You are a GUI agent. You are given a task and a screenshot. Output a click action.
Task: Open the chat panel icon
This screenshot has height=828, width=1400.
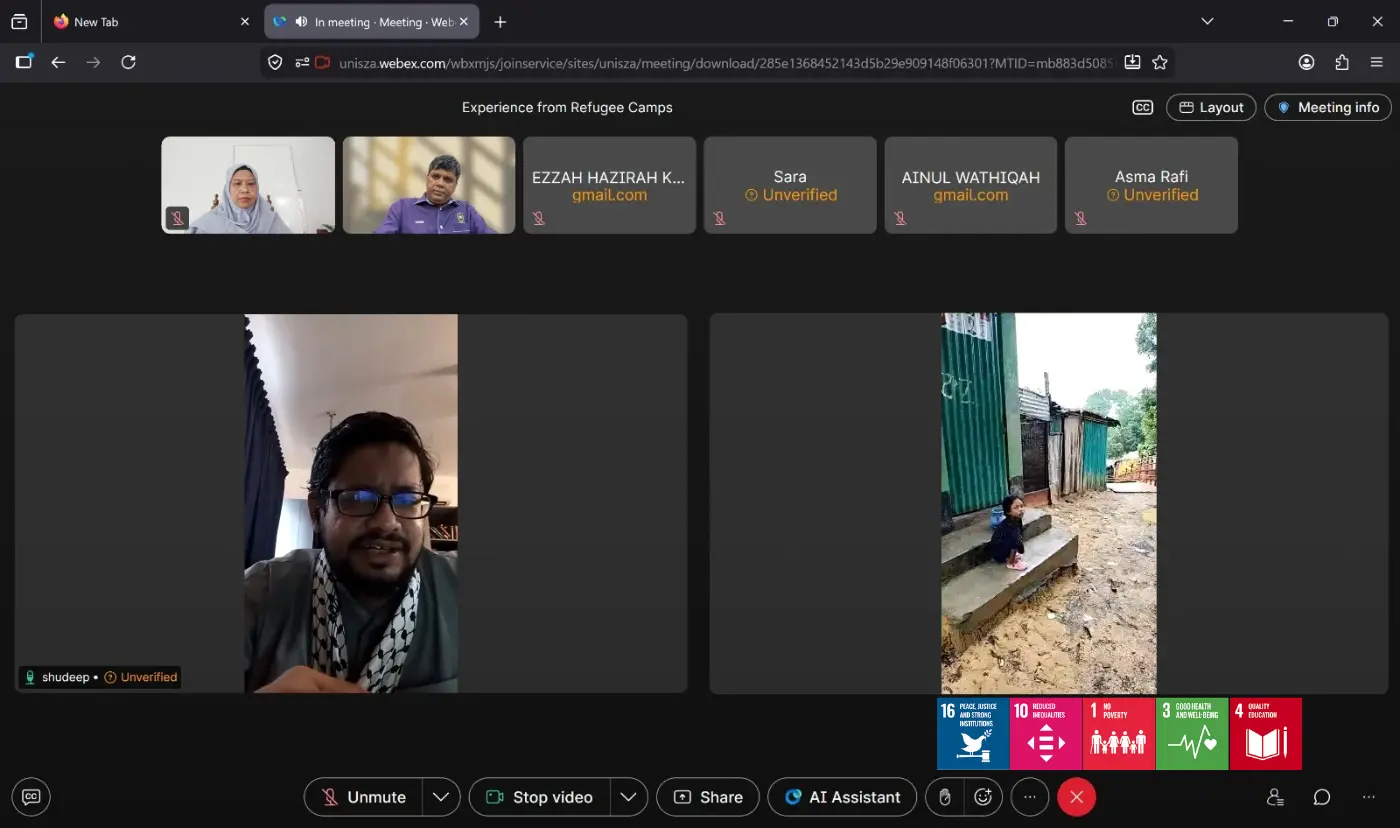tap(1322, 797)
